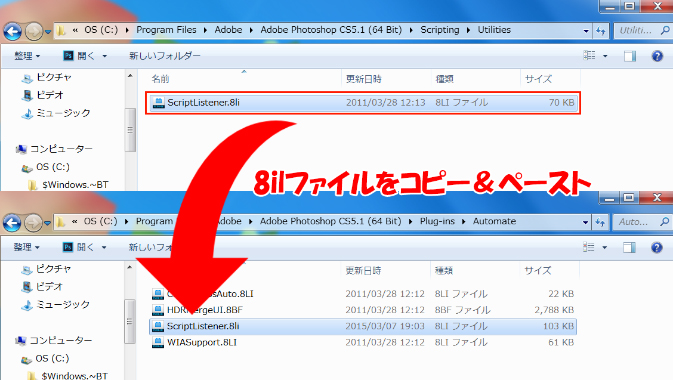Create new folder in Utilities window
673x380 pixels.
click(165, 56)
